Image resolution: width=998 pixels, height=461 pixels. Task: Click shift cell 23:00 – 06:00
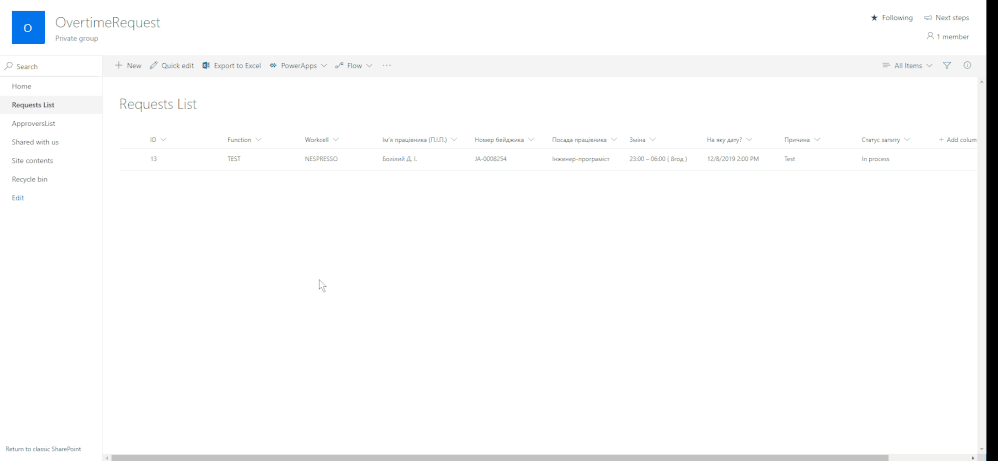658,159
